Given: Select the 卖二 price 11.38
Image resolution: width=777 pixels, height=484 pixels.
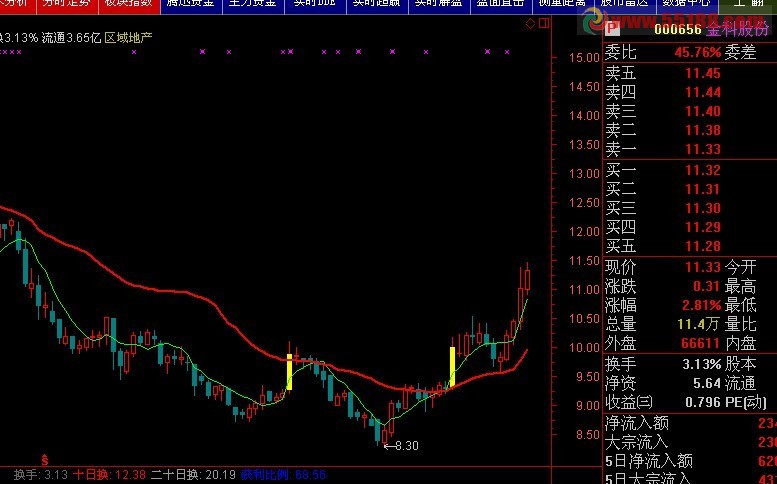Looking at the screenshot, I should pyautogui.click(x=703, y=130).
